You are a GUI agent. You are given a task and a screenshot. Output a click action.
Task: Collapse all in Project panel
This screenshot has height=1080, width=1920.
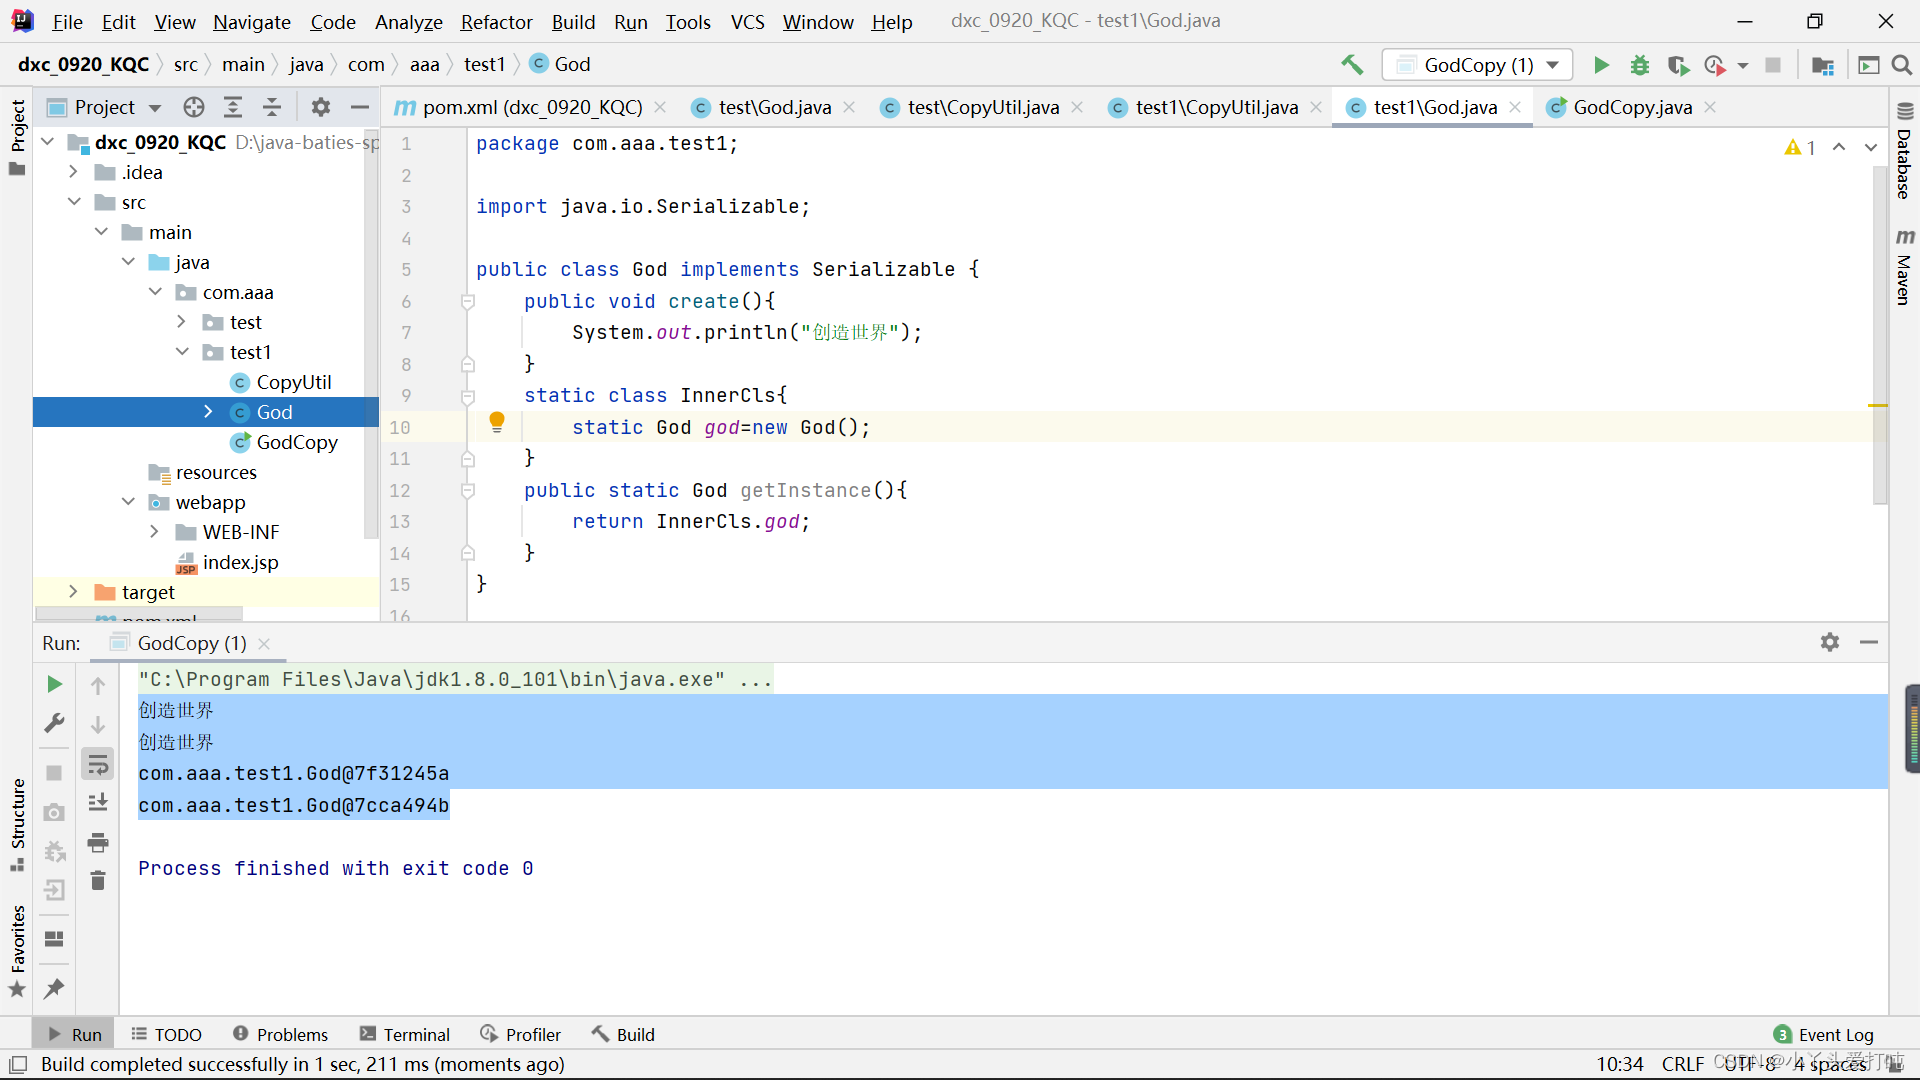272,107
